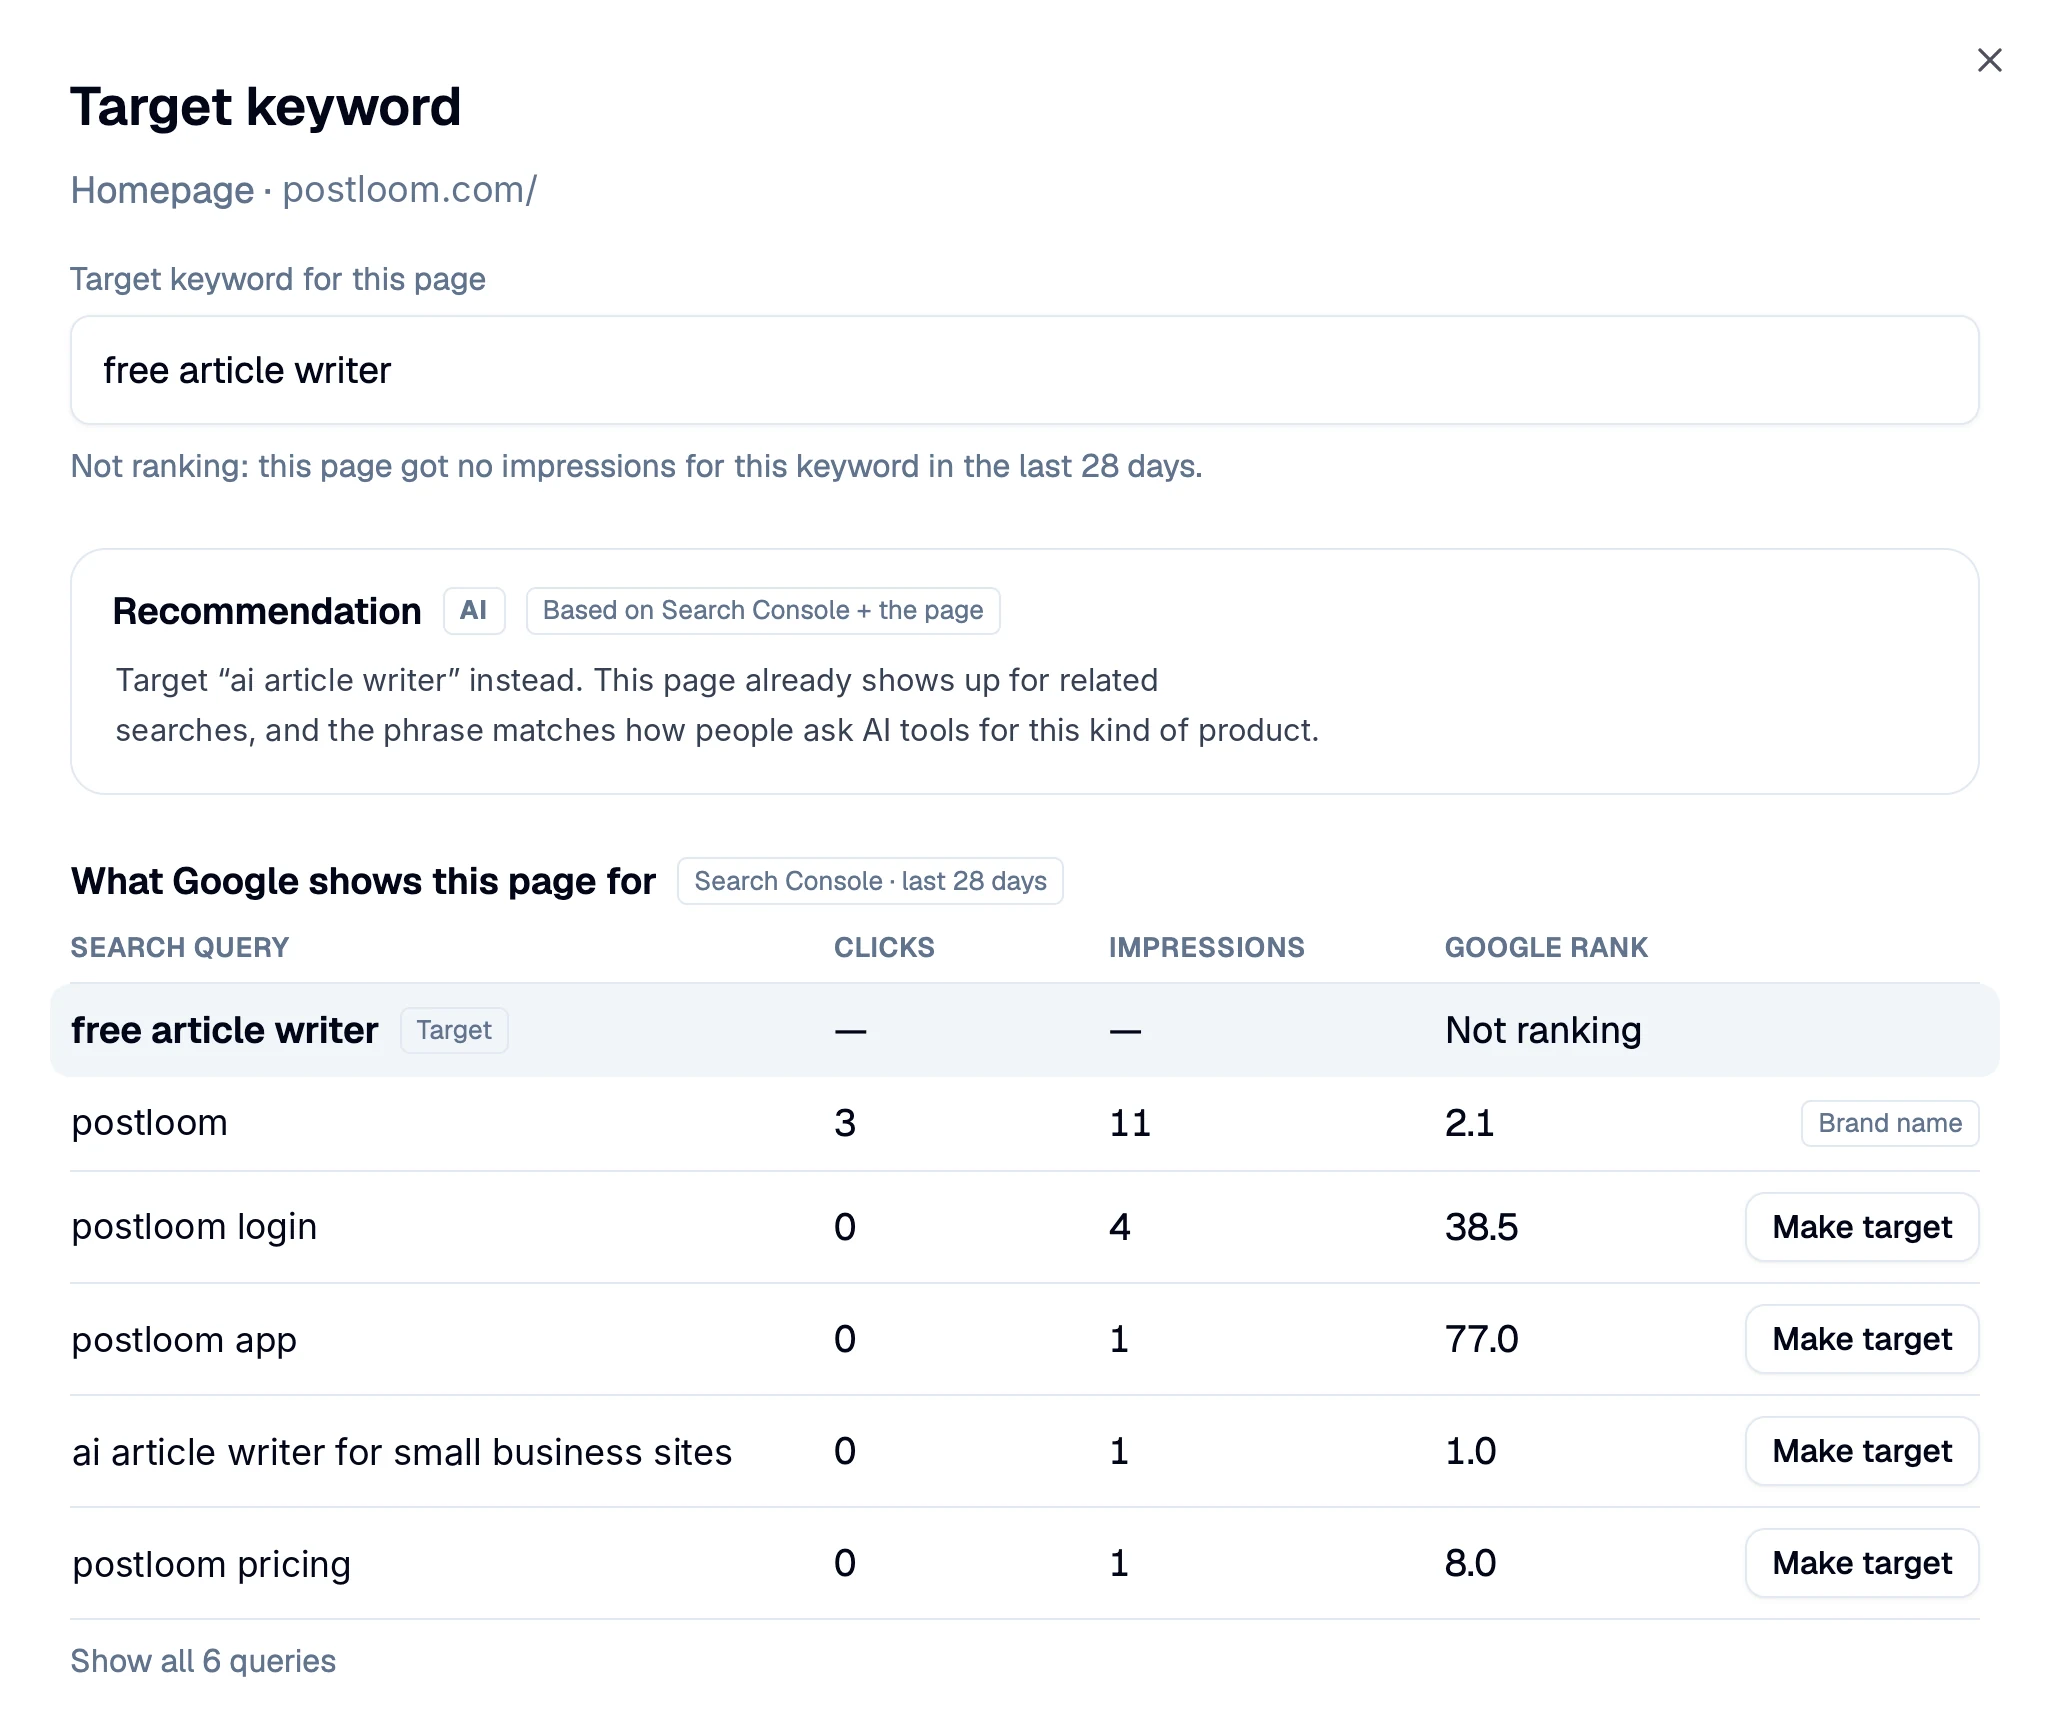Click the 'postloom login' query text
The image size is (2050, 1713).
[194, 1227]
